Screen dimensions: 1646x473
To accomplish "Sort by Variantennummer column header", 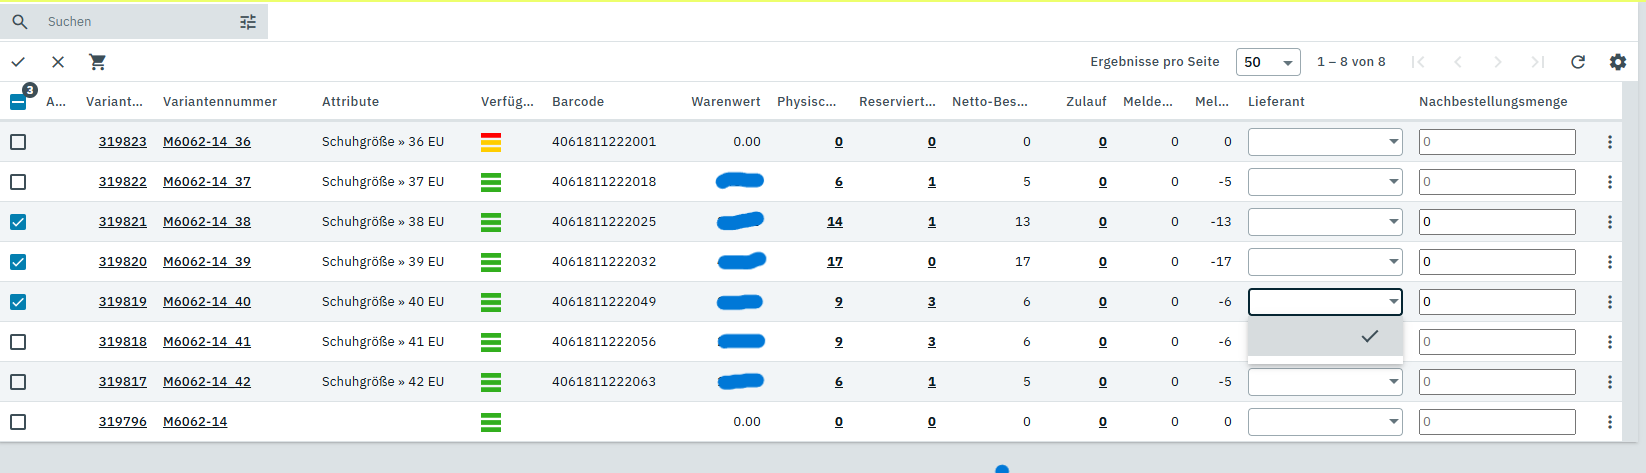I will pos(220,102).
